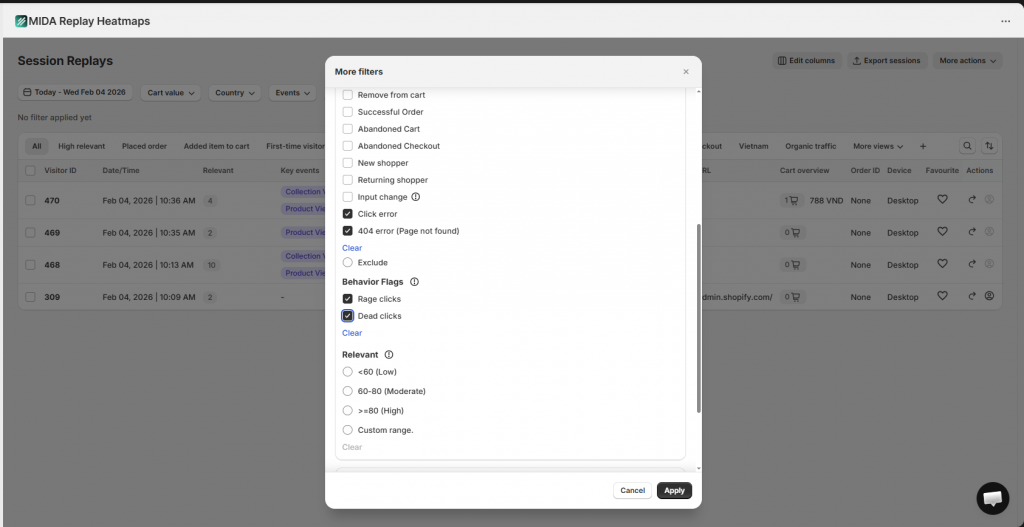Click the three-dot menu in app header

pos(1005,21)
